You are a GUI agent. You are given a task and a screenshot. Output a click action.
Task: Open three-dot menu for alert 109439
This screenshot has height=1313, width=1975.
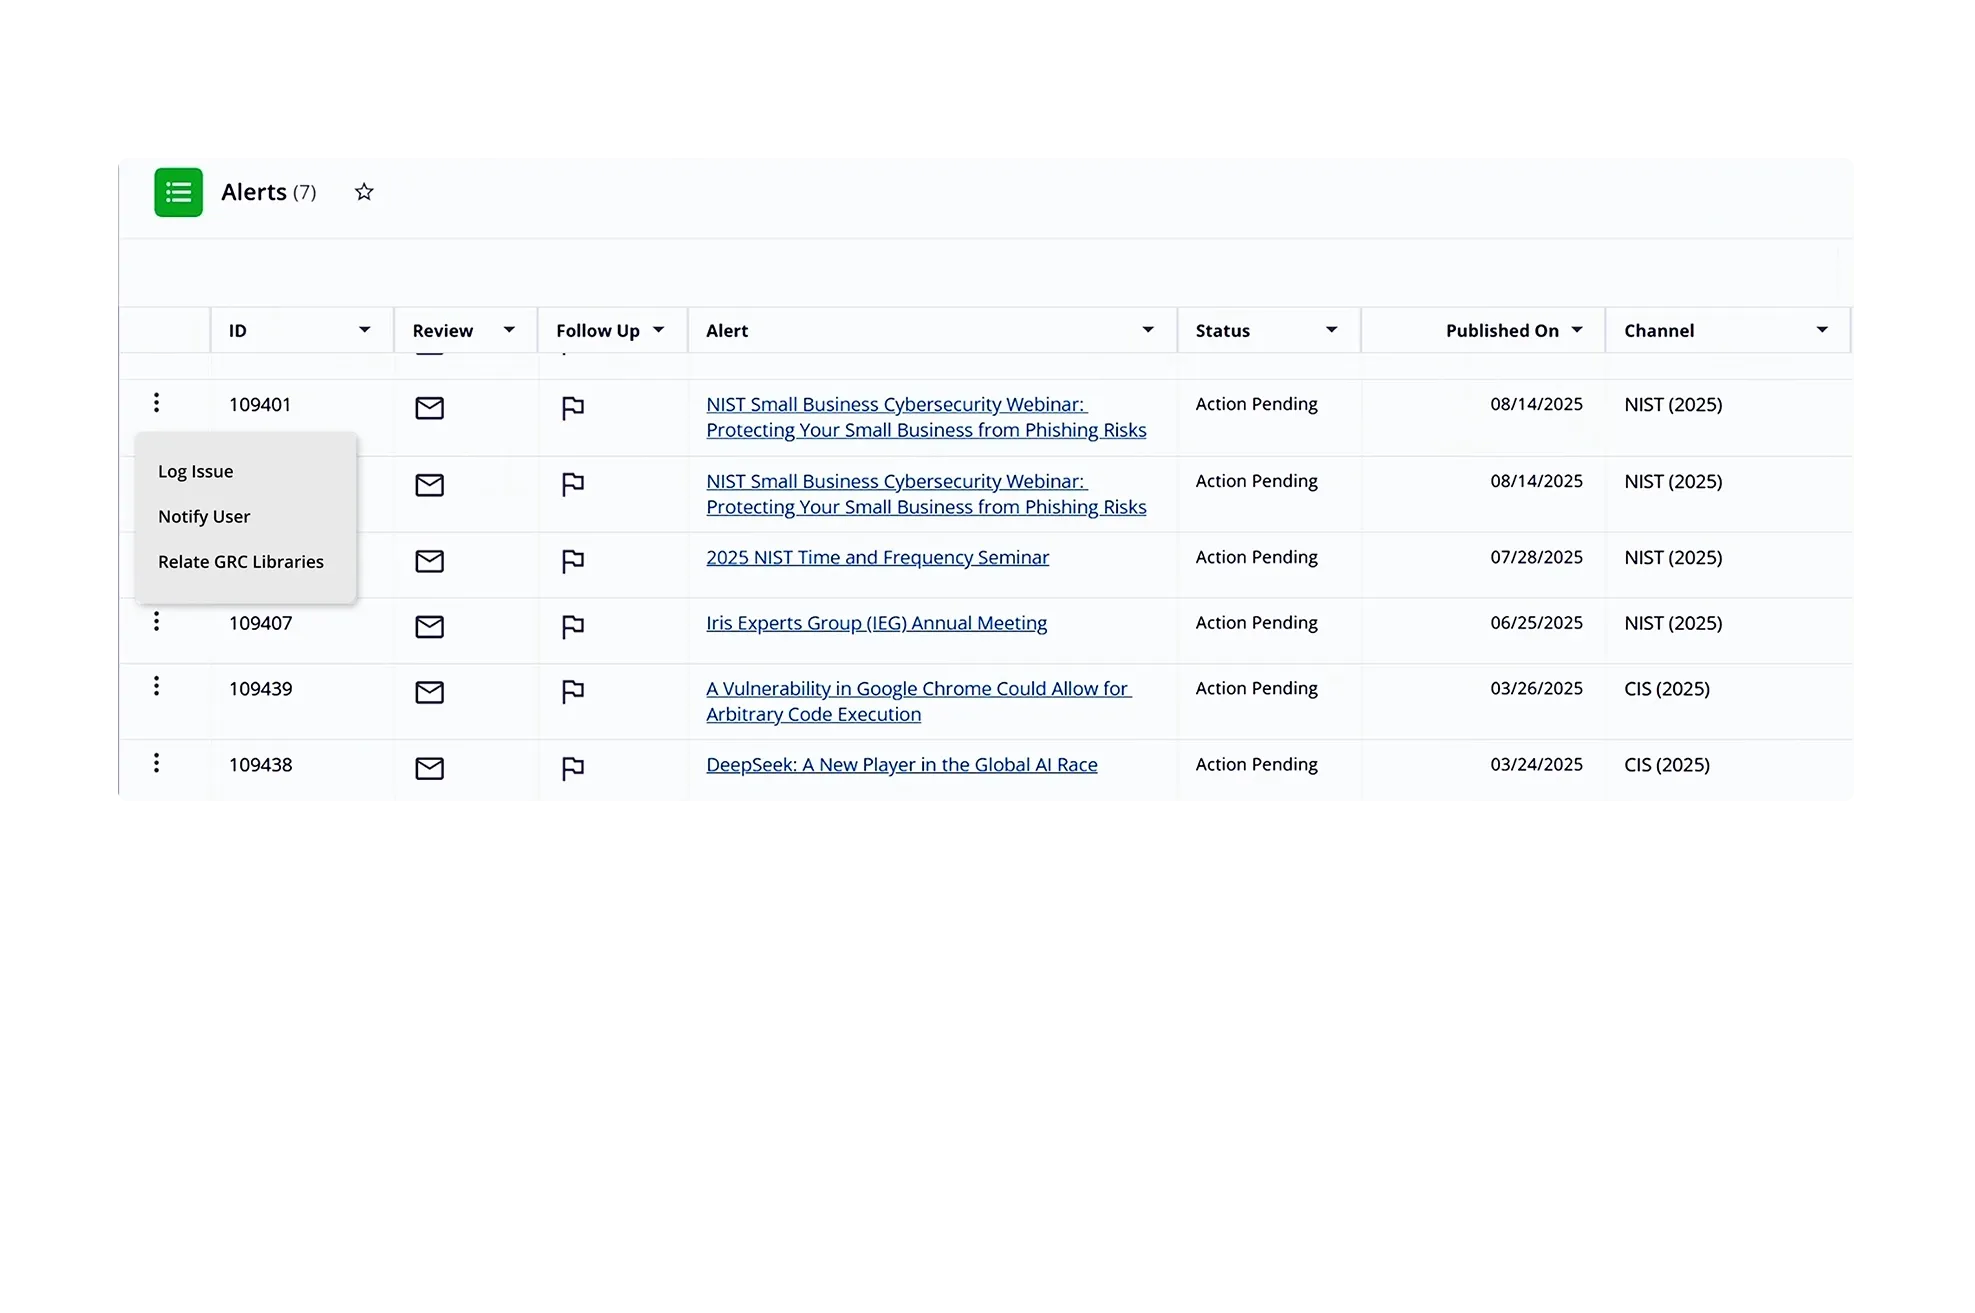click(x=156, y=686)
